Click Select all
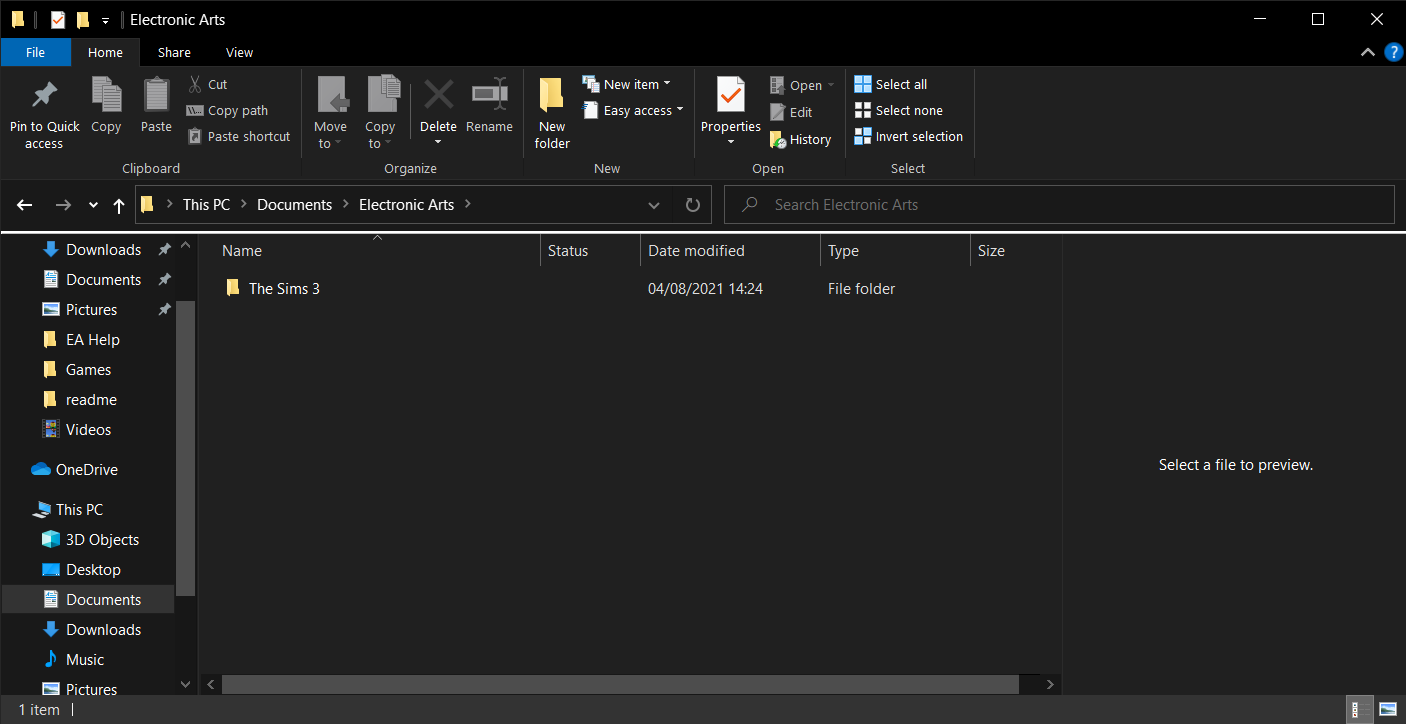Viewport: 1406px width, 724px height. (x=891, y=85)
